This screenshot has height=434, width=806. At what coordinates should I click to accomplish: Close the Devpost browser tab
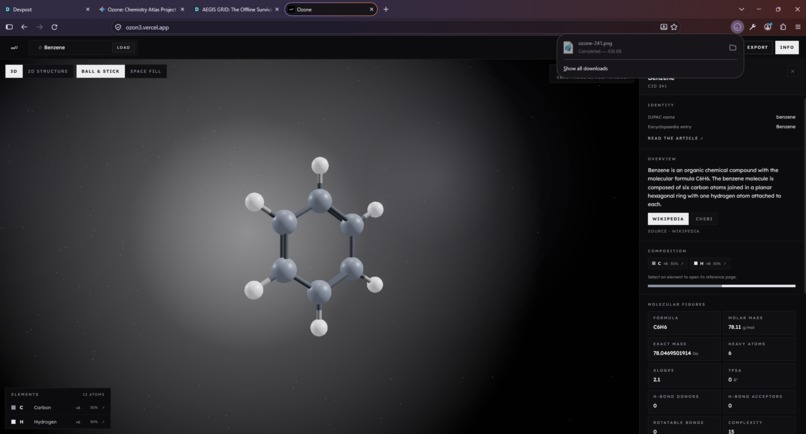87,9
